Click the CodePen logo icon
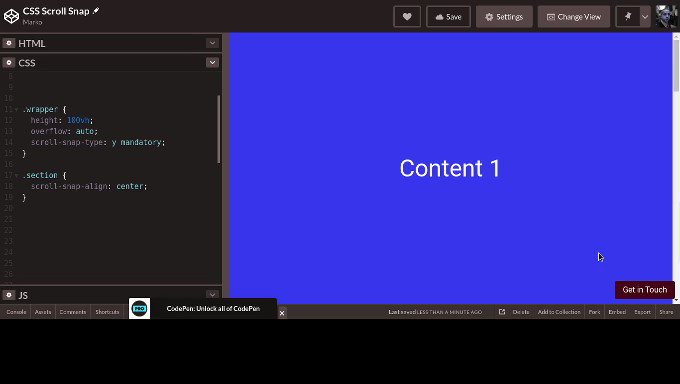Screen dimensions: 680x384 pos(11,16)
